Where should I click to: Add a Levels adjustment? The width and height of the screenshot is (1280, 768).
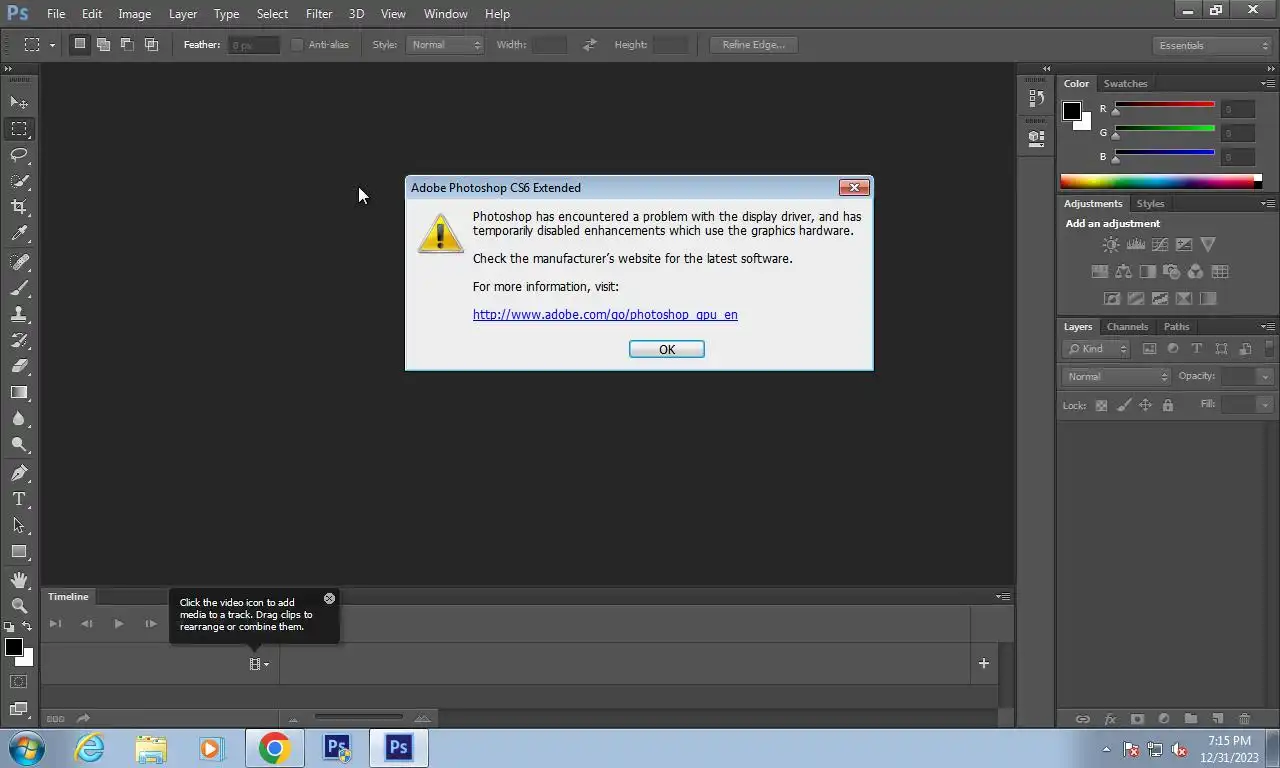tap(1135, 245)
